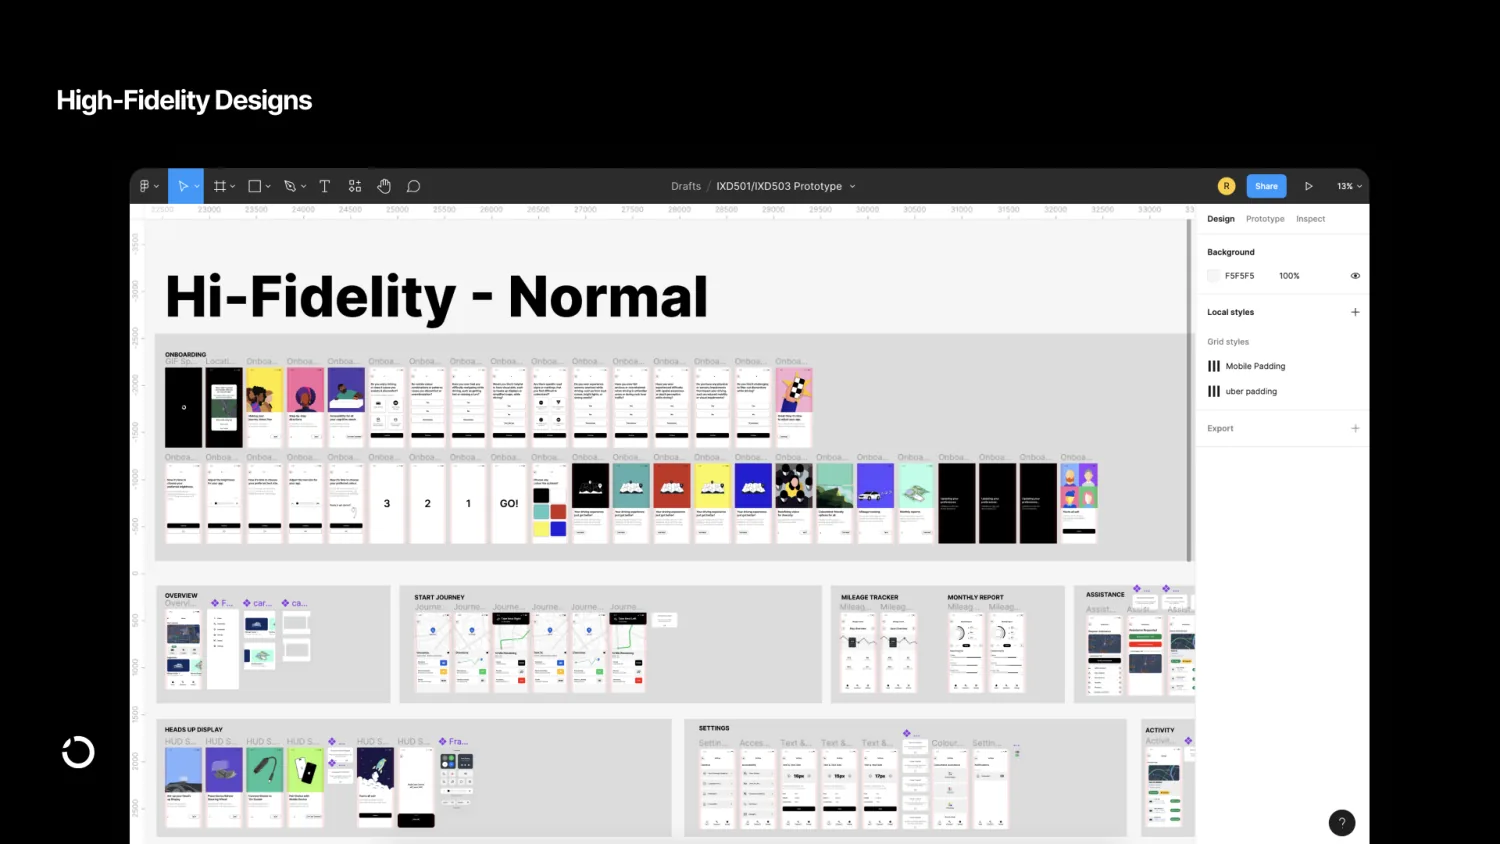
Task: Select the ACTIVITY section label
Action: [x=1160, y=730]
